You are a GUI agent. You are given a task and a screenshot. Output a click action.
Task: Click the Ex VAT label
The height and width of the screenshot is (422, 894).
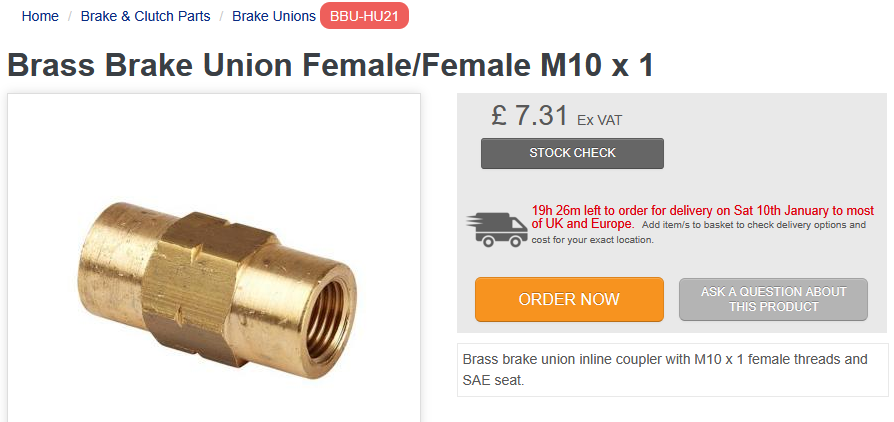[599, 120]
